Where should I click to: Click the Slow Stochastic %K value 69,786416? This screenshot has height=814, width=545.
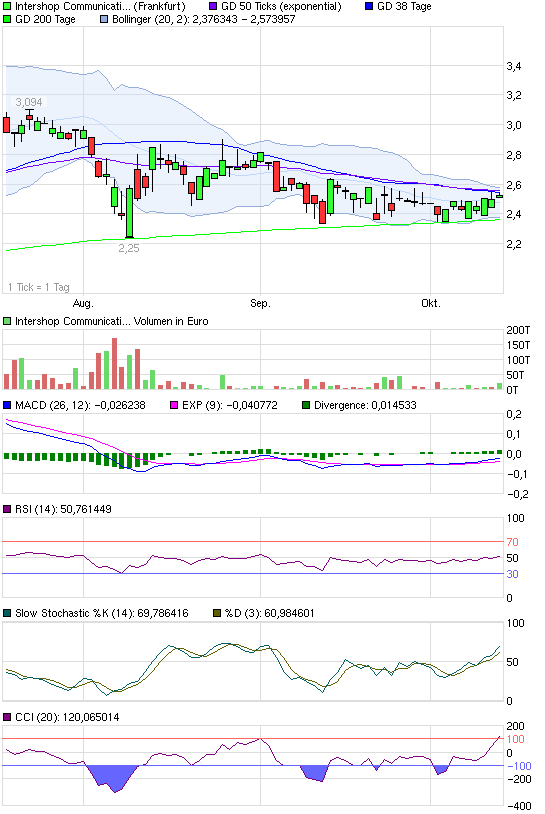pos(162,613)
